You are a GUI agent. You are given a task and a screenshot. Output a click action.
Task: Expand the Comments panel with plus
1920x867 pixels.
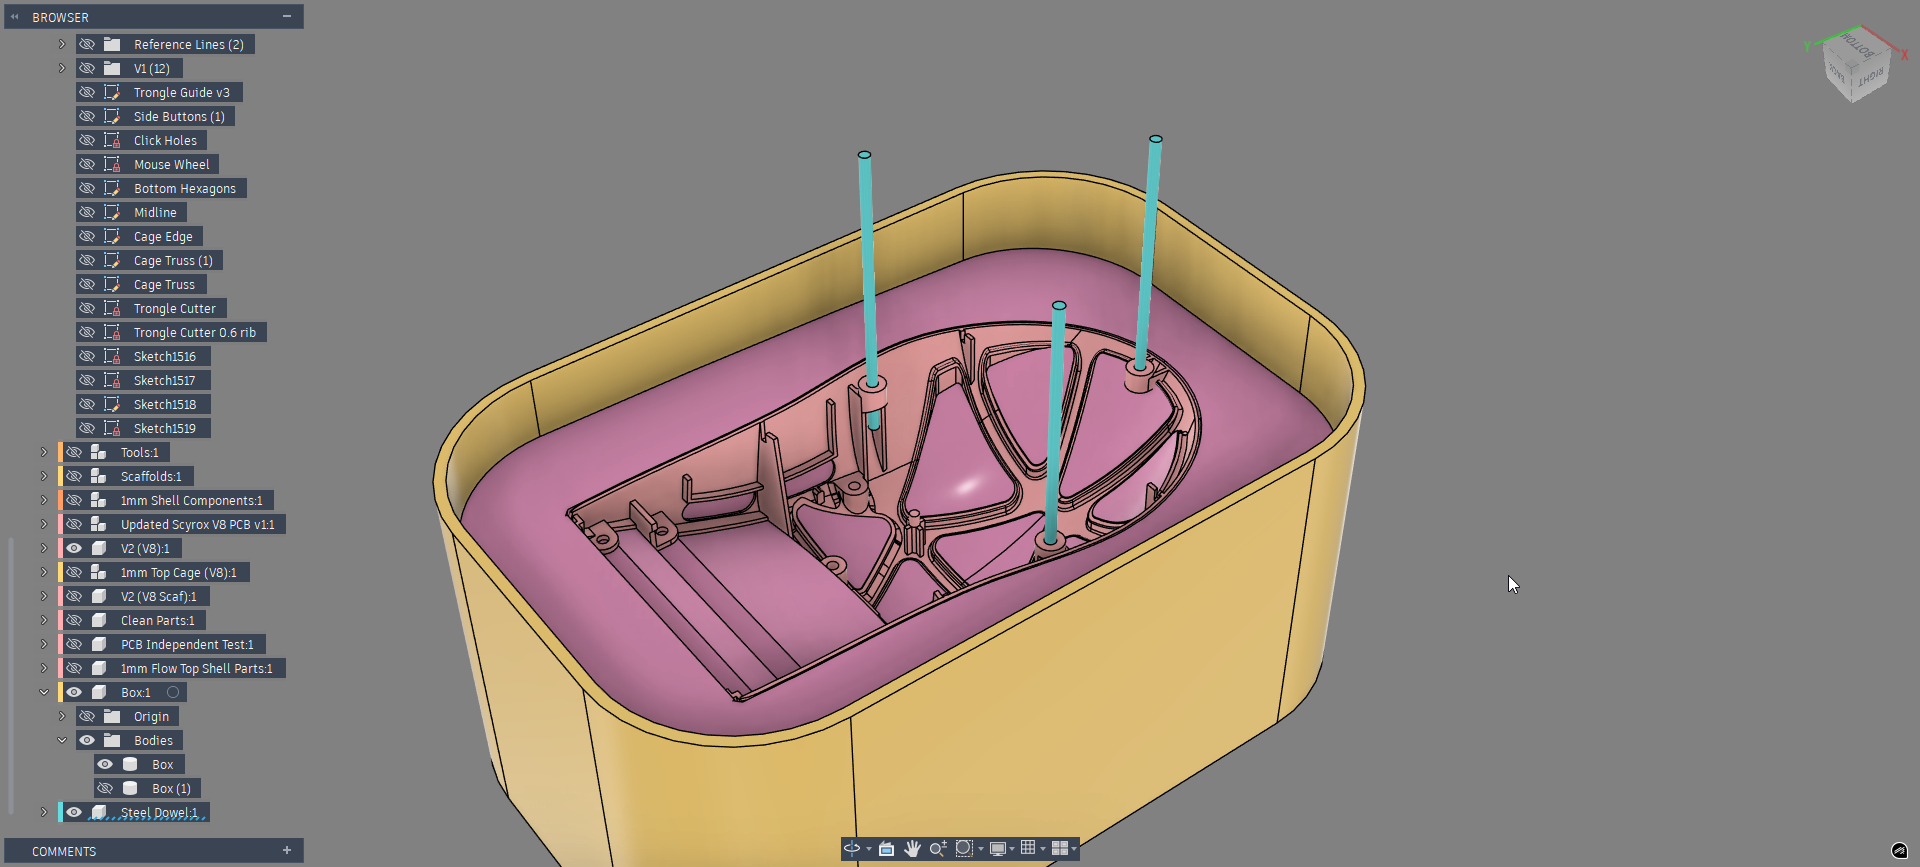(287, 850)
